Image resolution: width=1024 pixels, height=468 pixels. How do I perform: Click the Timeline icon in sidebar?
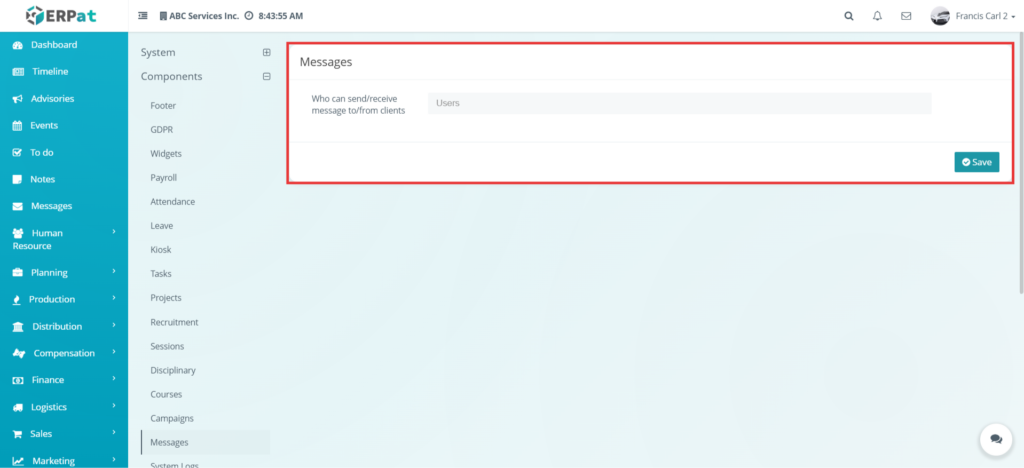18,72
